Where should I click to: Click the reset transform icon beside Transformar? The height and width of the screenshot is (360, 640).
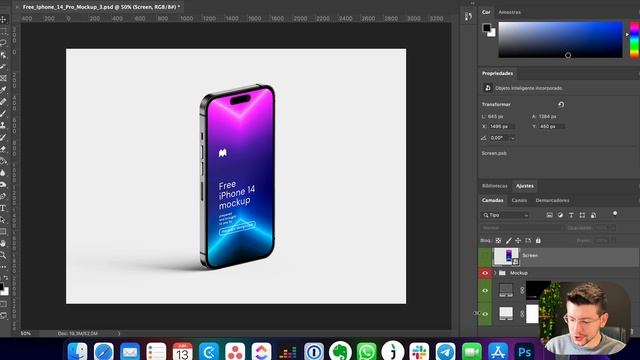coord(561,104)
